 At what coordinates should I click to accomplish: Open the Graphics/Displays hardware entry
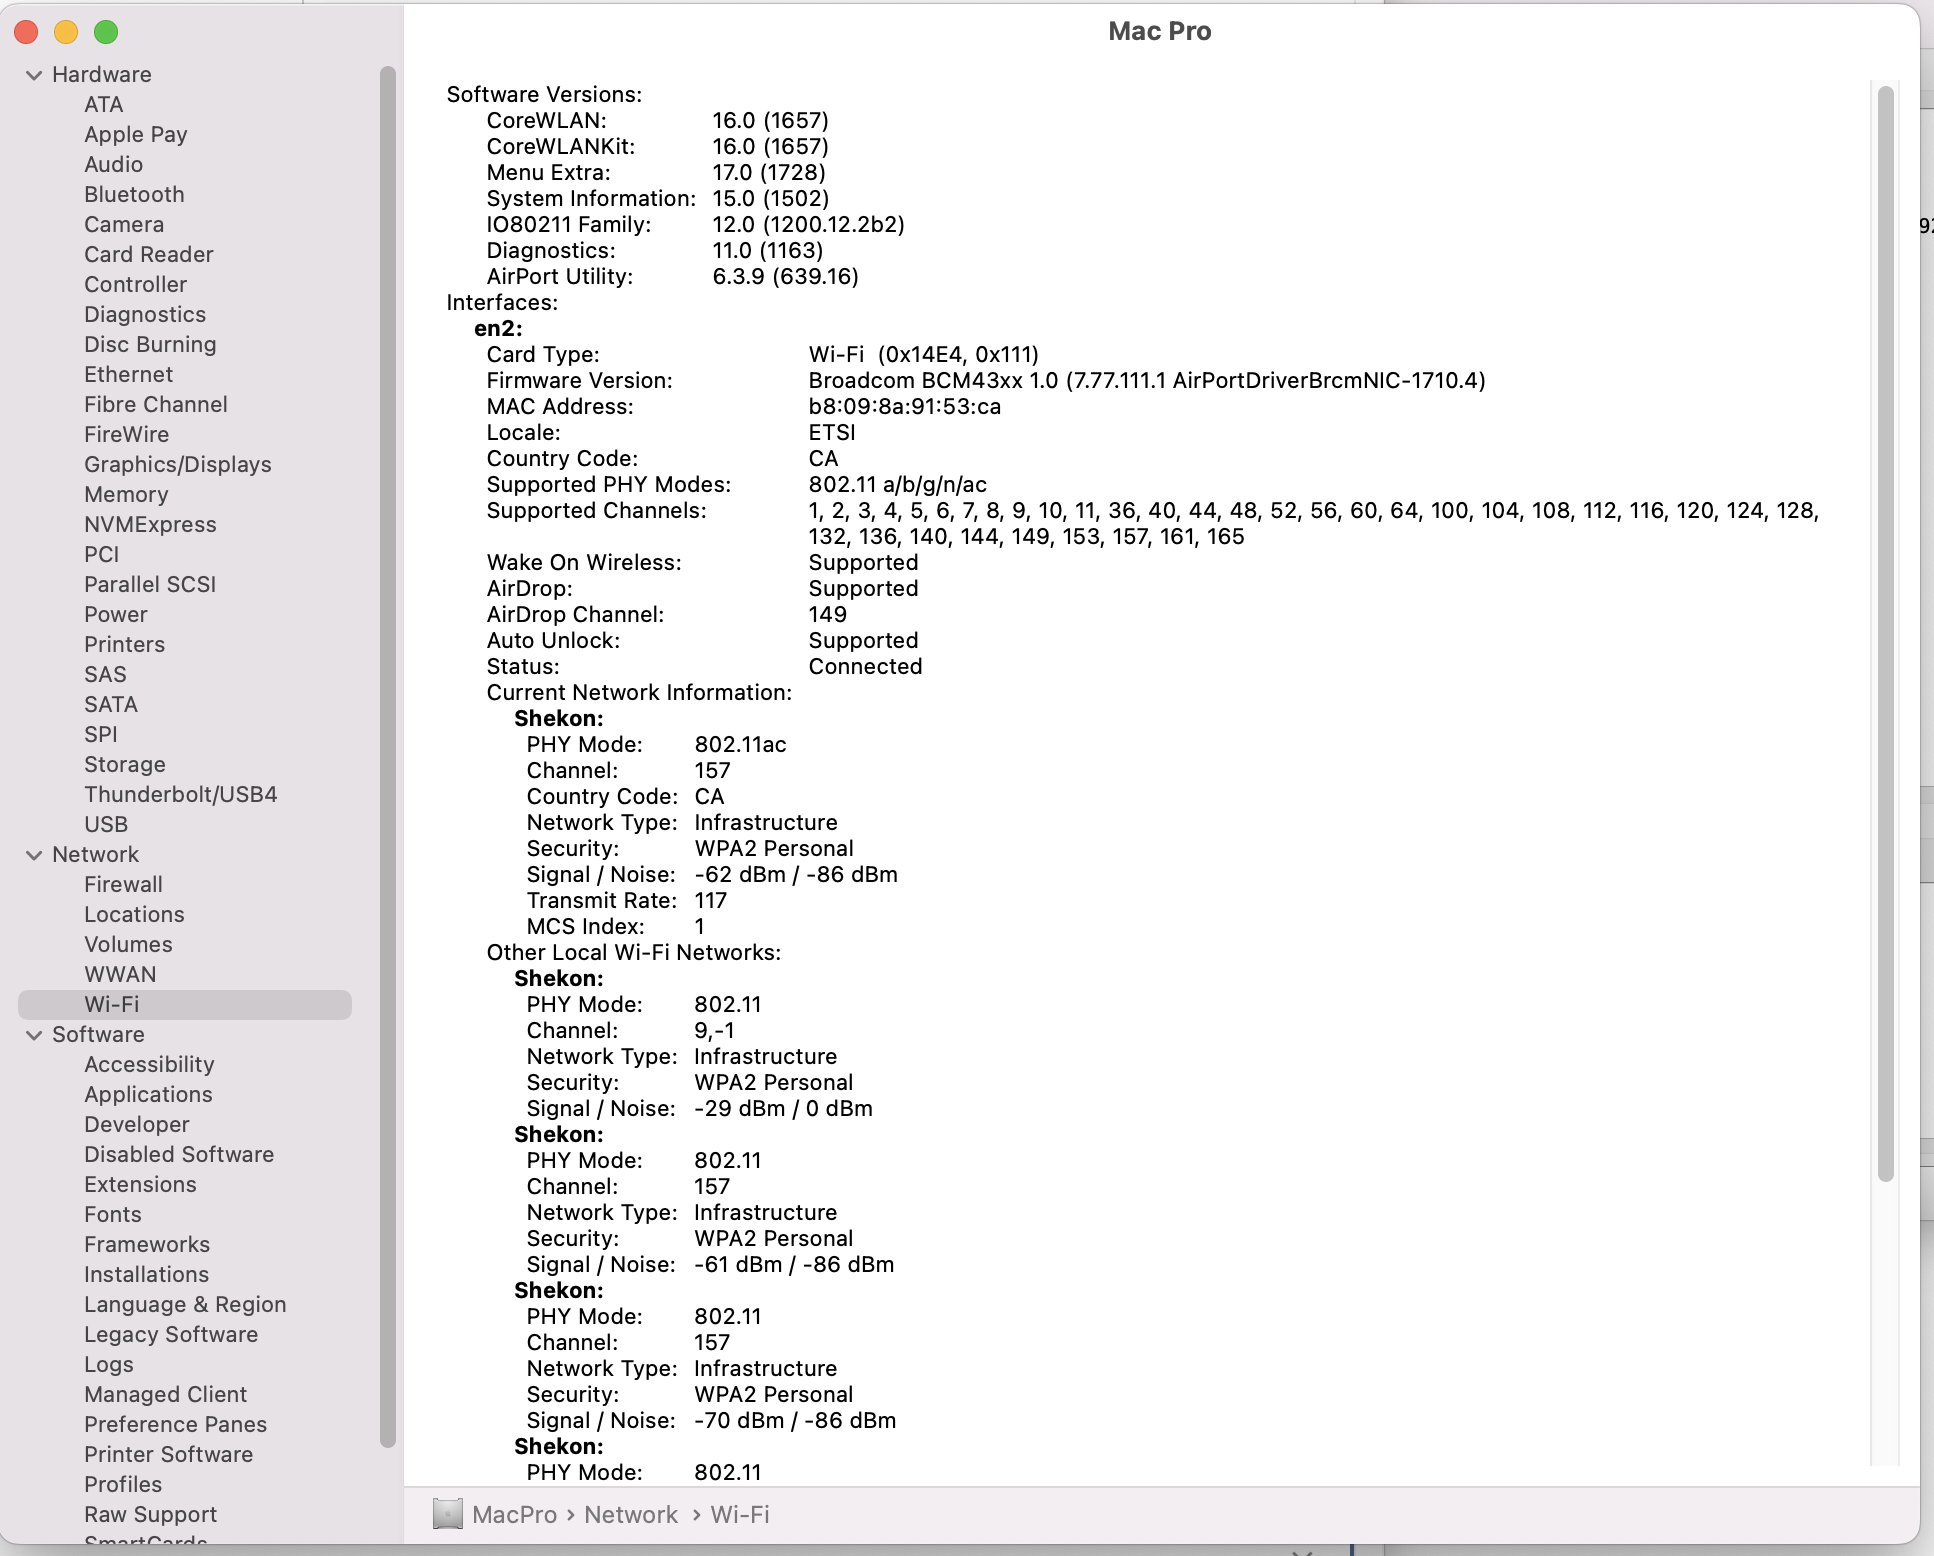tap(177, 465)
